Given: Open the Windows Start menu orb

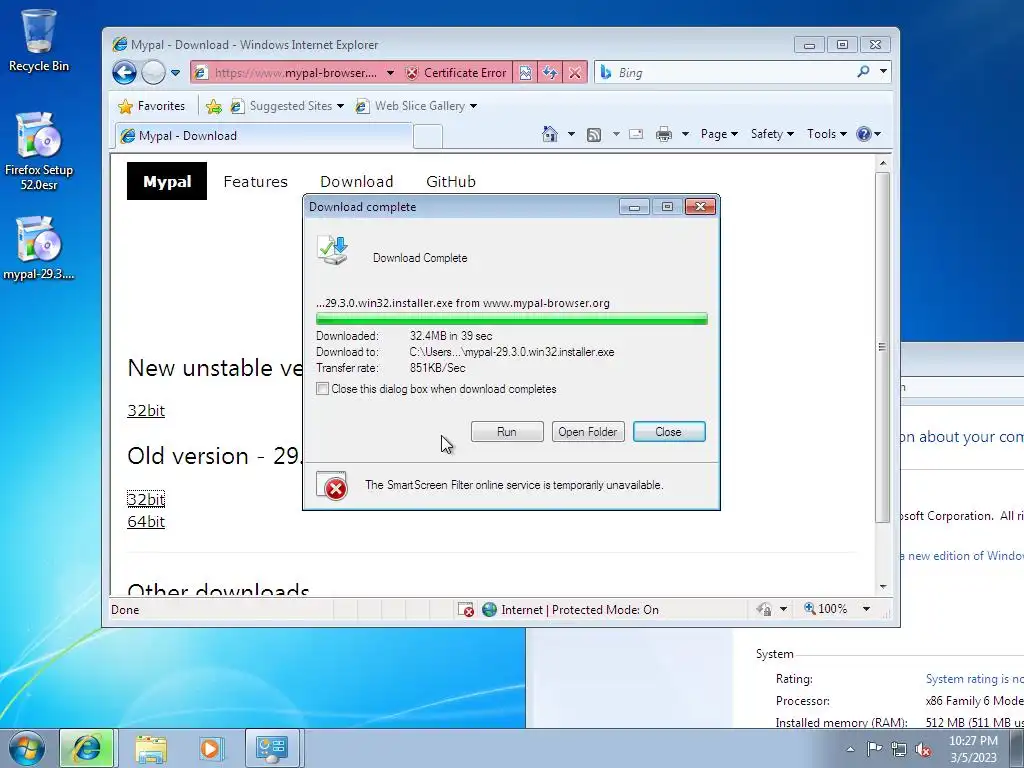Looking at the screenshot, I should [x=27, y=748].
